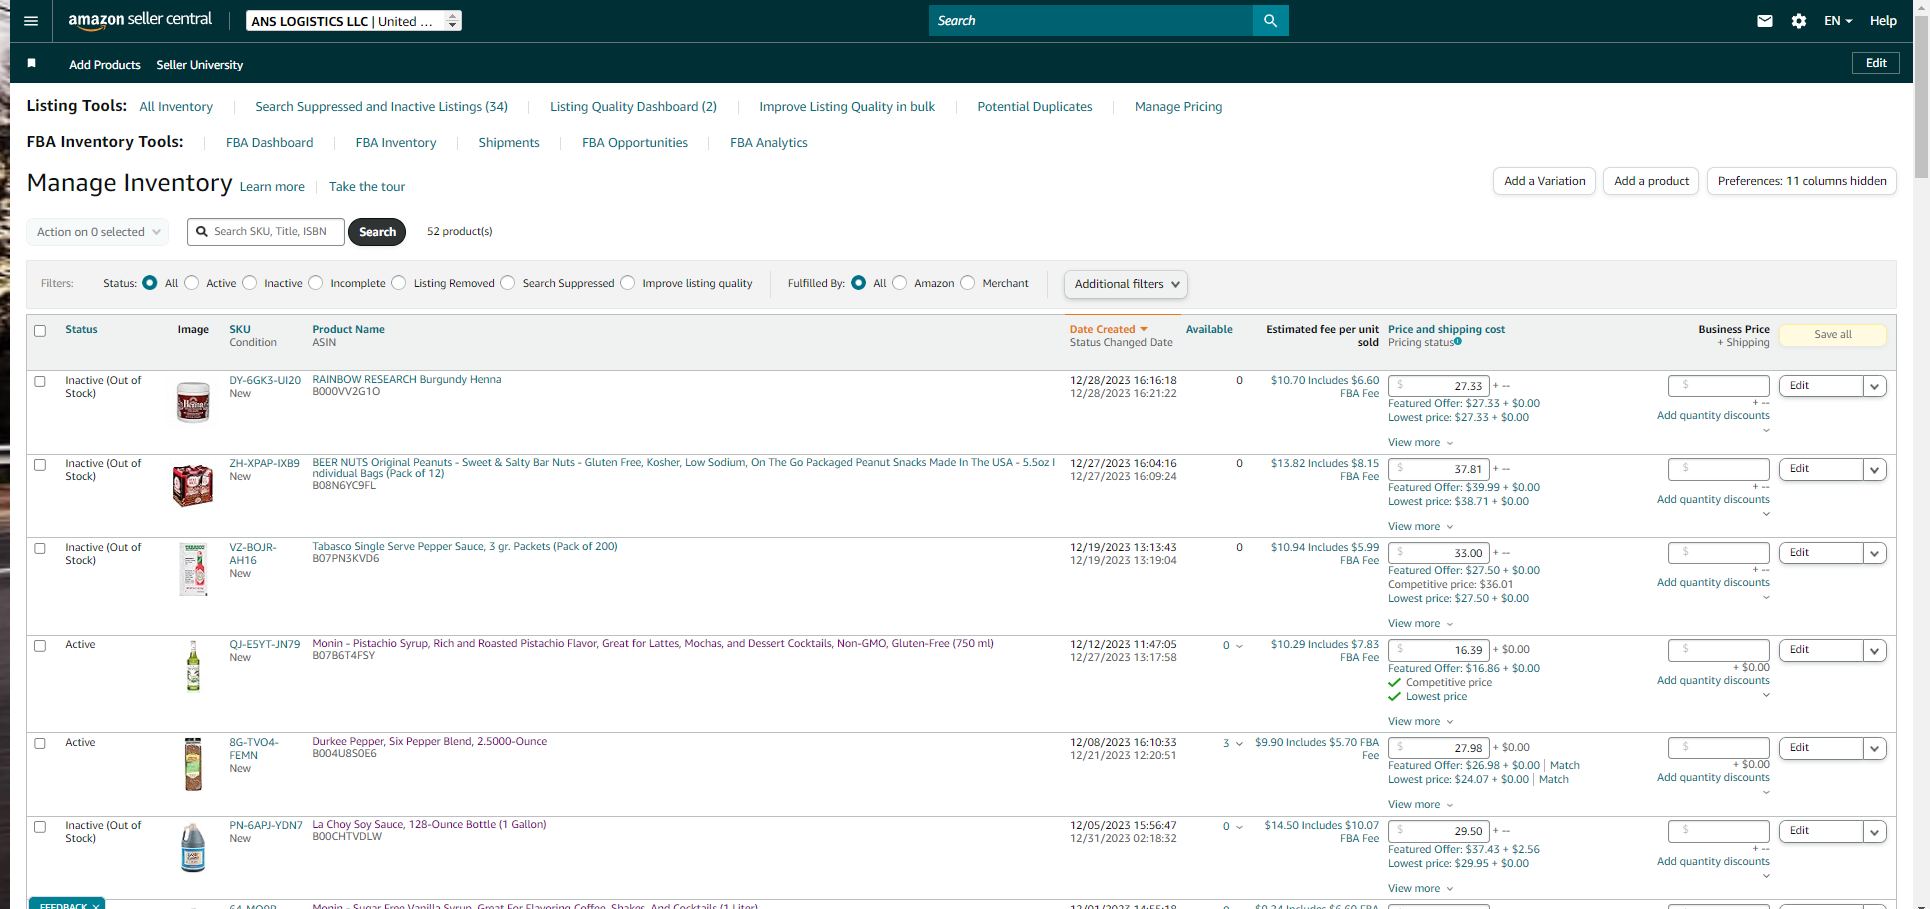Open Edit dropdown arrow for Monin Pistachio row
Screen dimensions: 1930x909
1875,650
